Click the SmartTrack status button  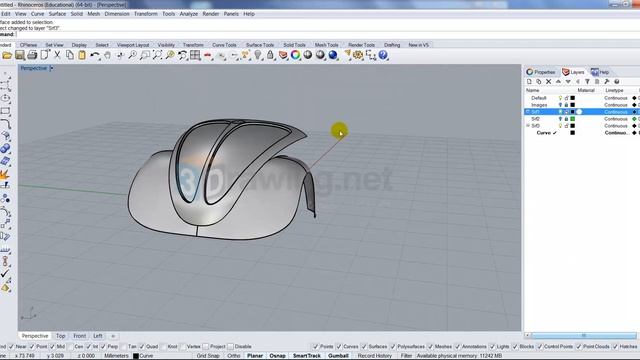(307, 356)
